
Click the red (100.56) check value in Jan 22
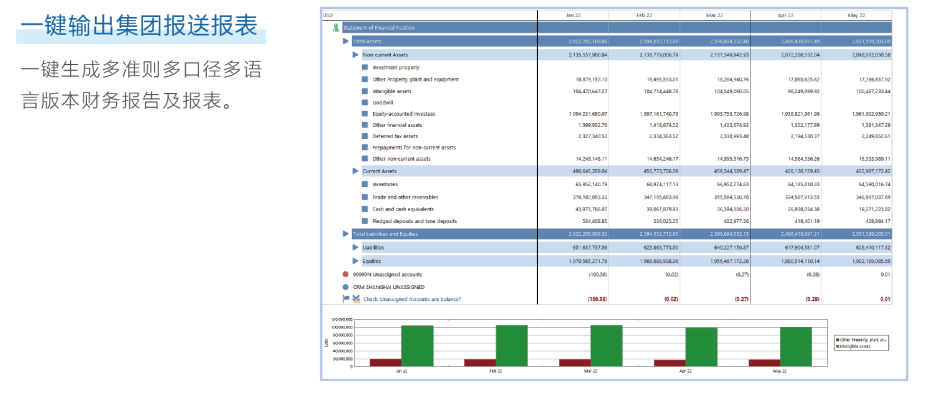tap(597, 300)
